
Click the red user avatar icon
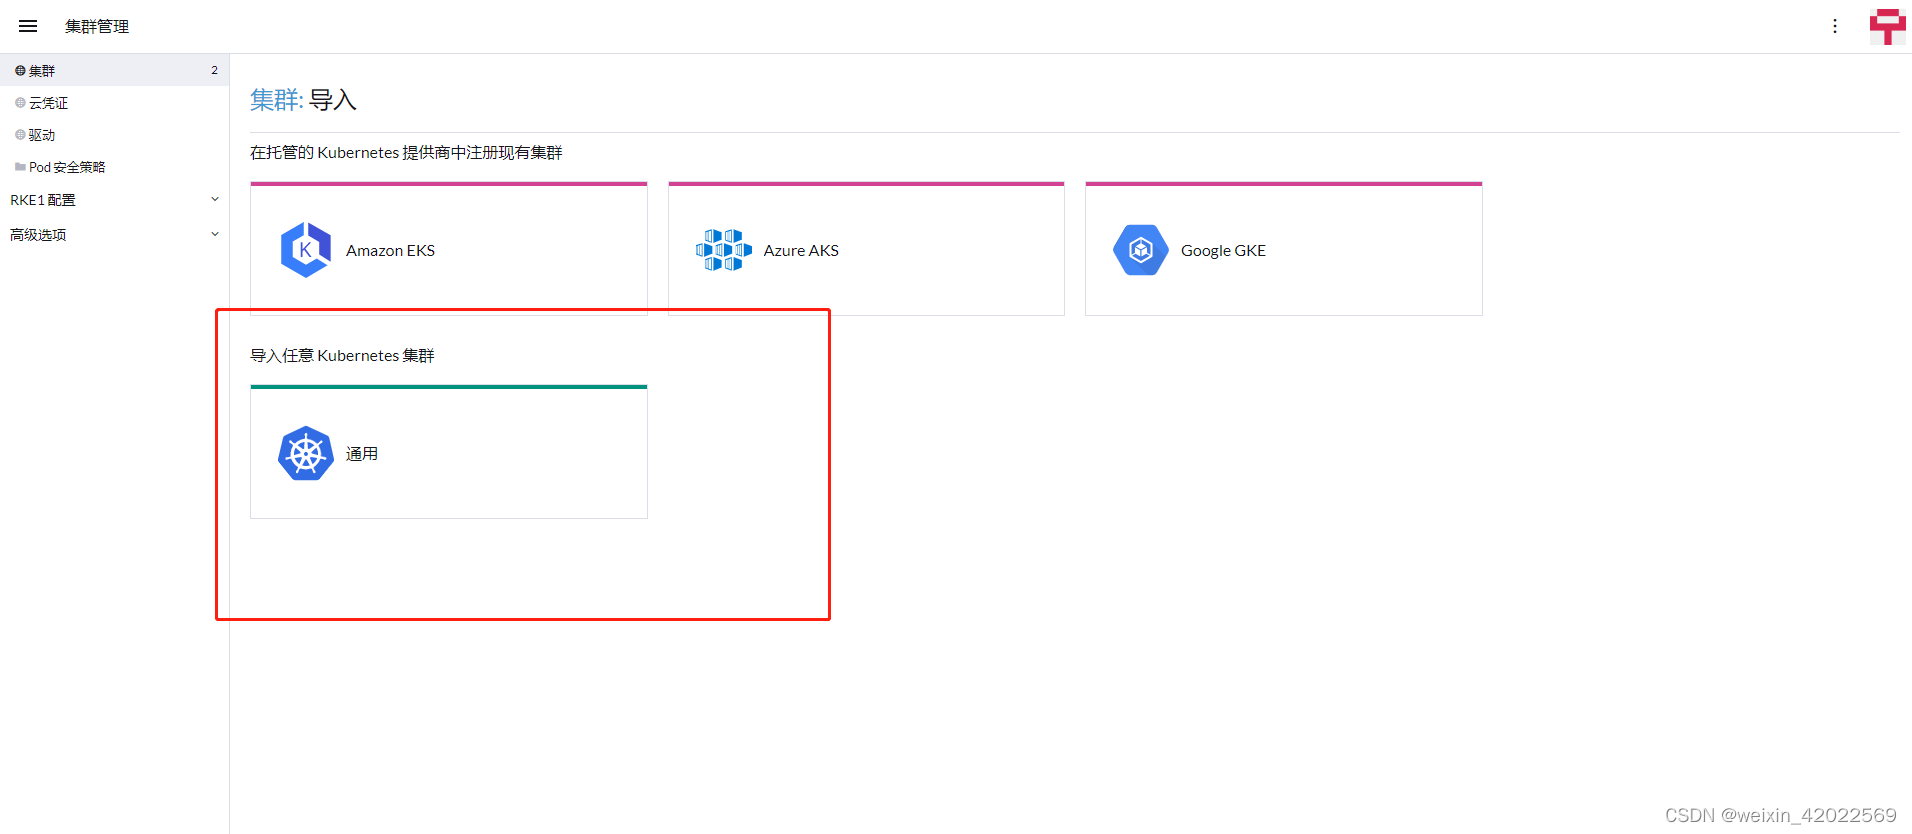coord(1888,26)
